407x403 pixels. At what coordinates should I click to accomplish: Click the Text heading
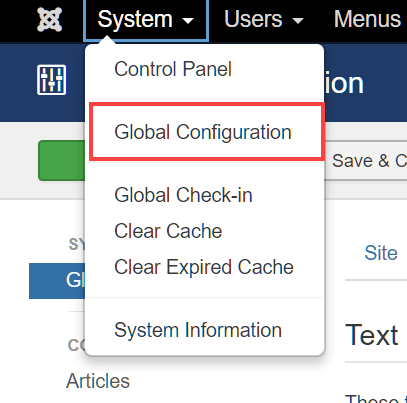pos(372,335)
